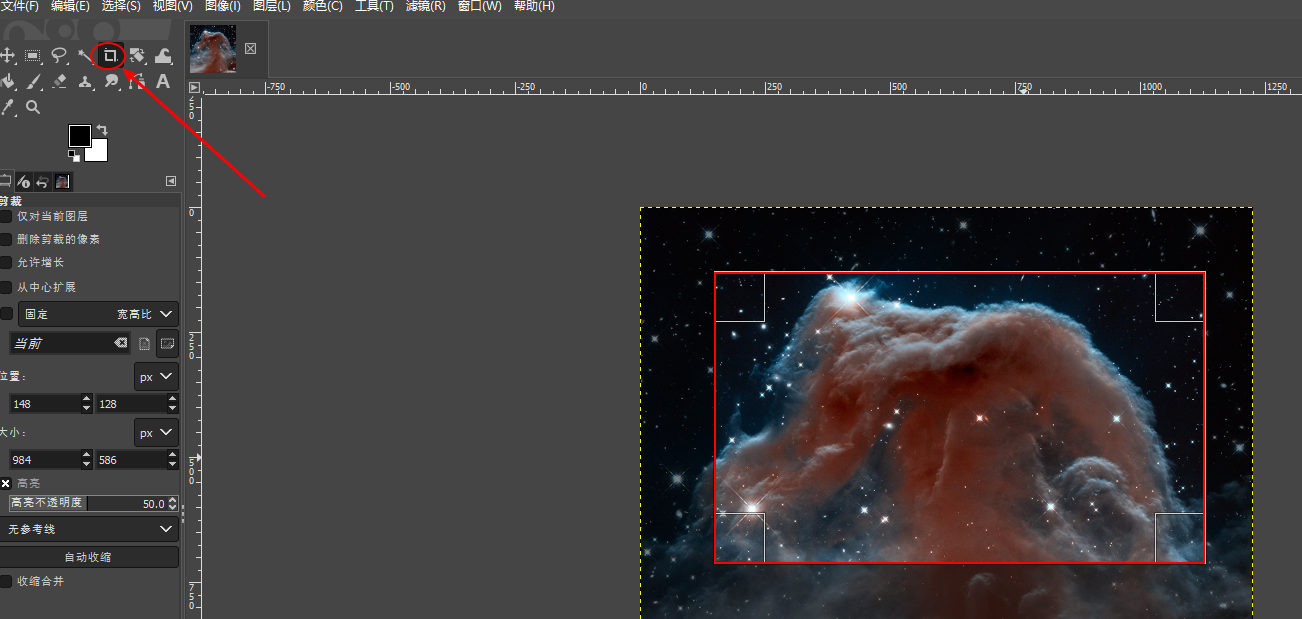
Task: Select the Paintbrush tool
Action: click(33, 82)
